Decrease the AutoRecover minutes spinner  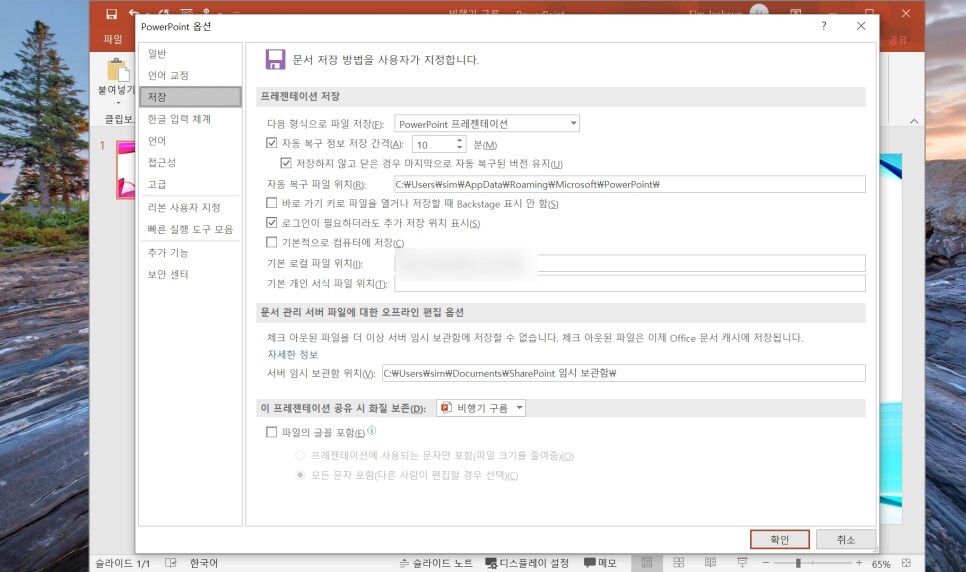[460, 148]
